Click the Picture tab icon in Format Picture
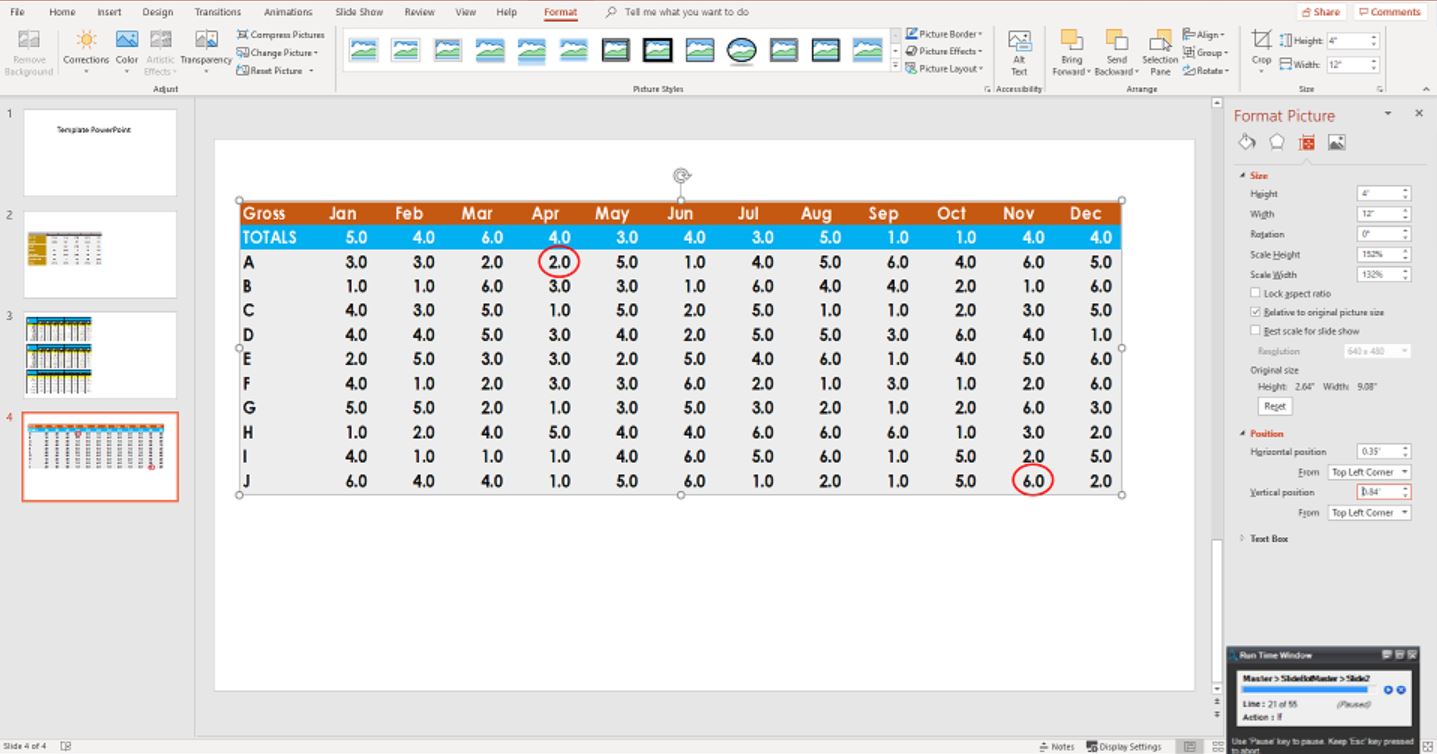The image size is (1437, 754). pos(1336,143)
